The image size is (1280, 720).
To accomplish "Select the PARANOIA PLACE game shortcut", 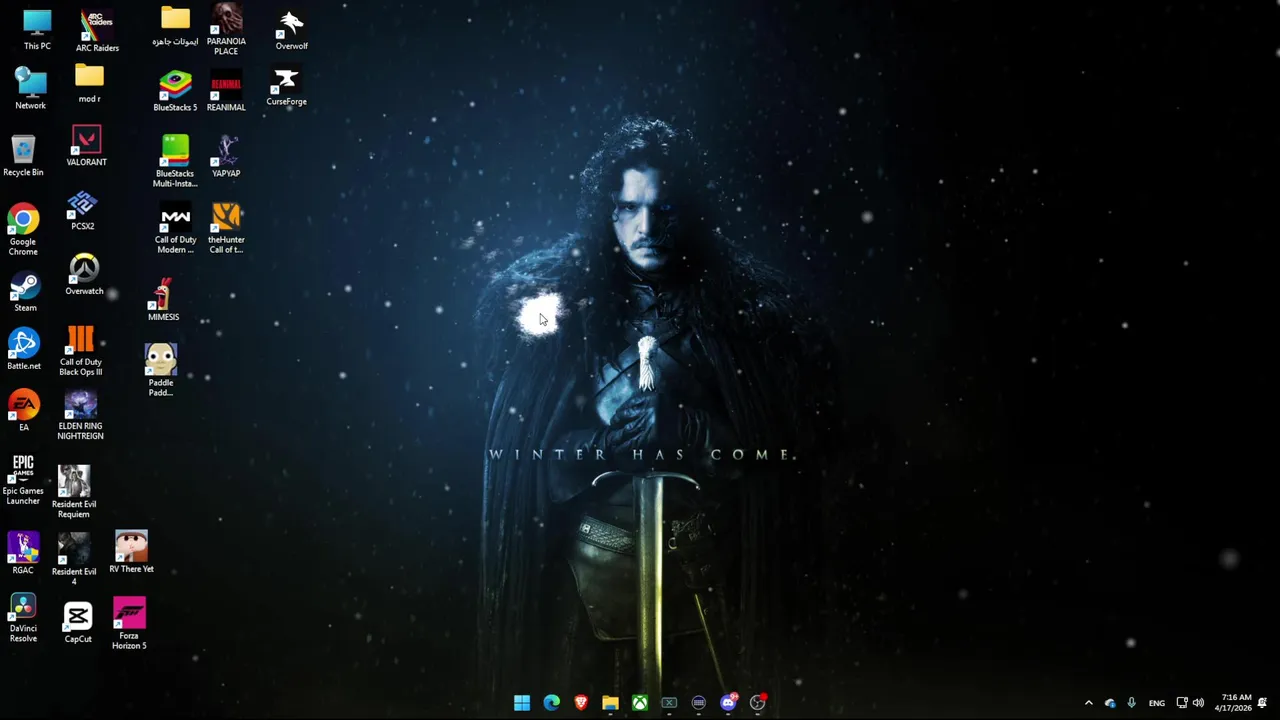I will coord(226,30).
